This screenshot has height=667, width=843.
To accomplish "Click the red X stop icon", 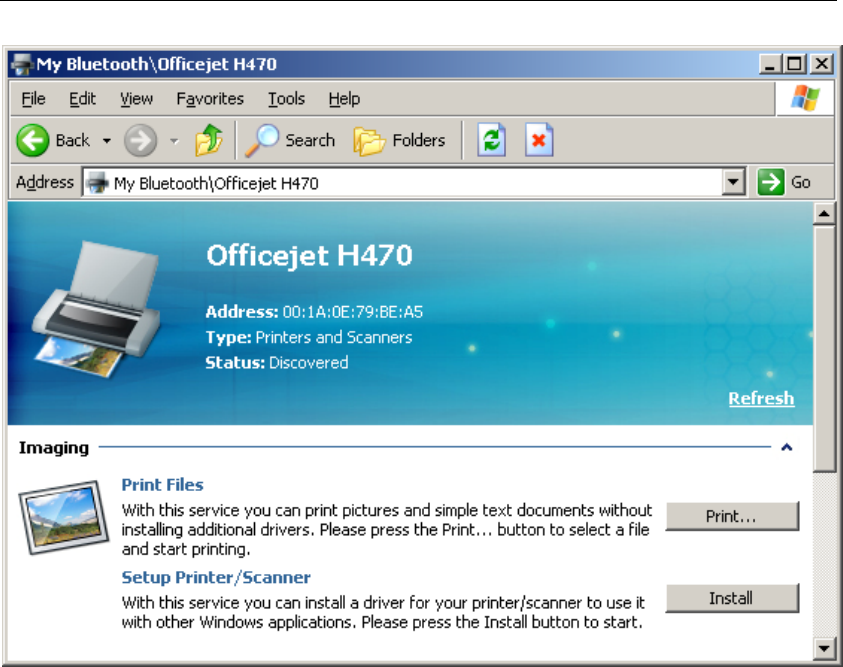I will [x=539, y=140].
